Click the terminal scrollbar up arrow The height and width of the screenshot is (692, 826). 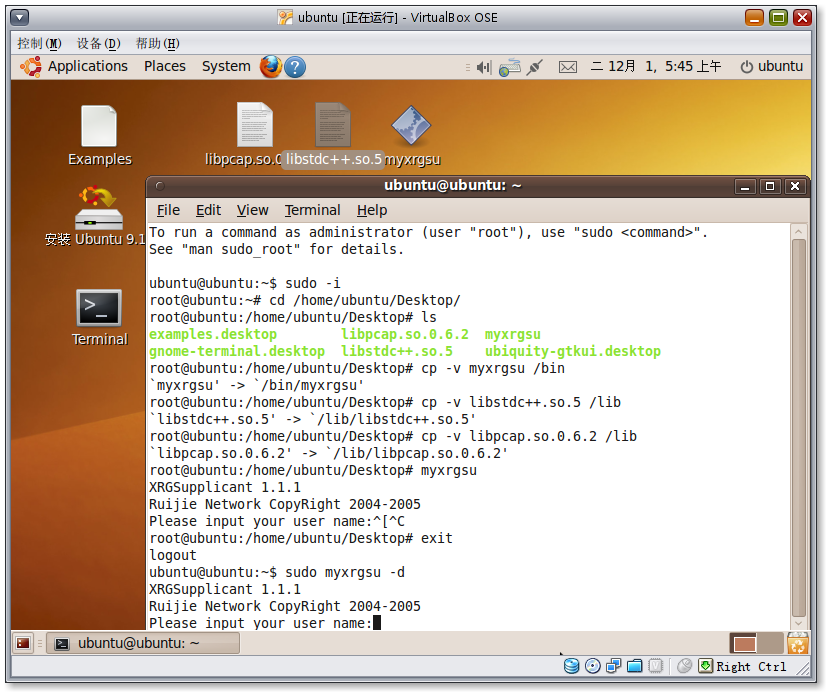pyautogui.click(x=799, y=232)
